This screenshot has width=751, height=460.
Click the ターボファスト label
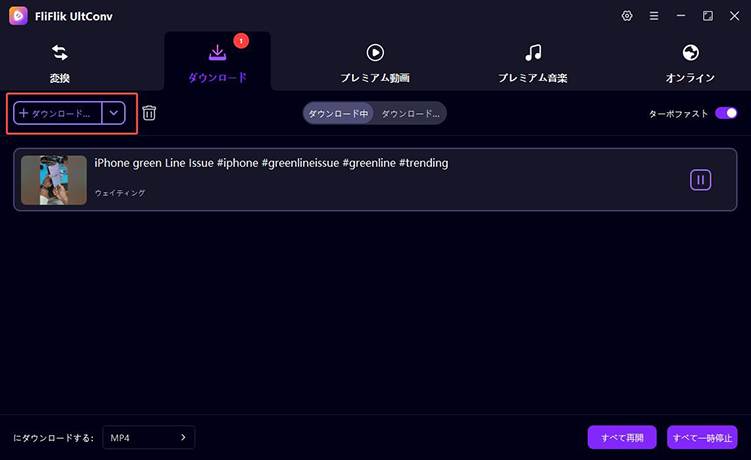click(x=678, y=114)
